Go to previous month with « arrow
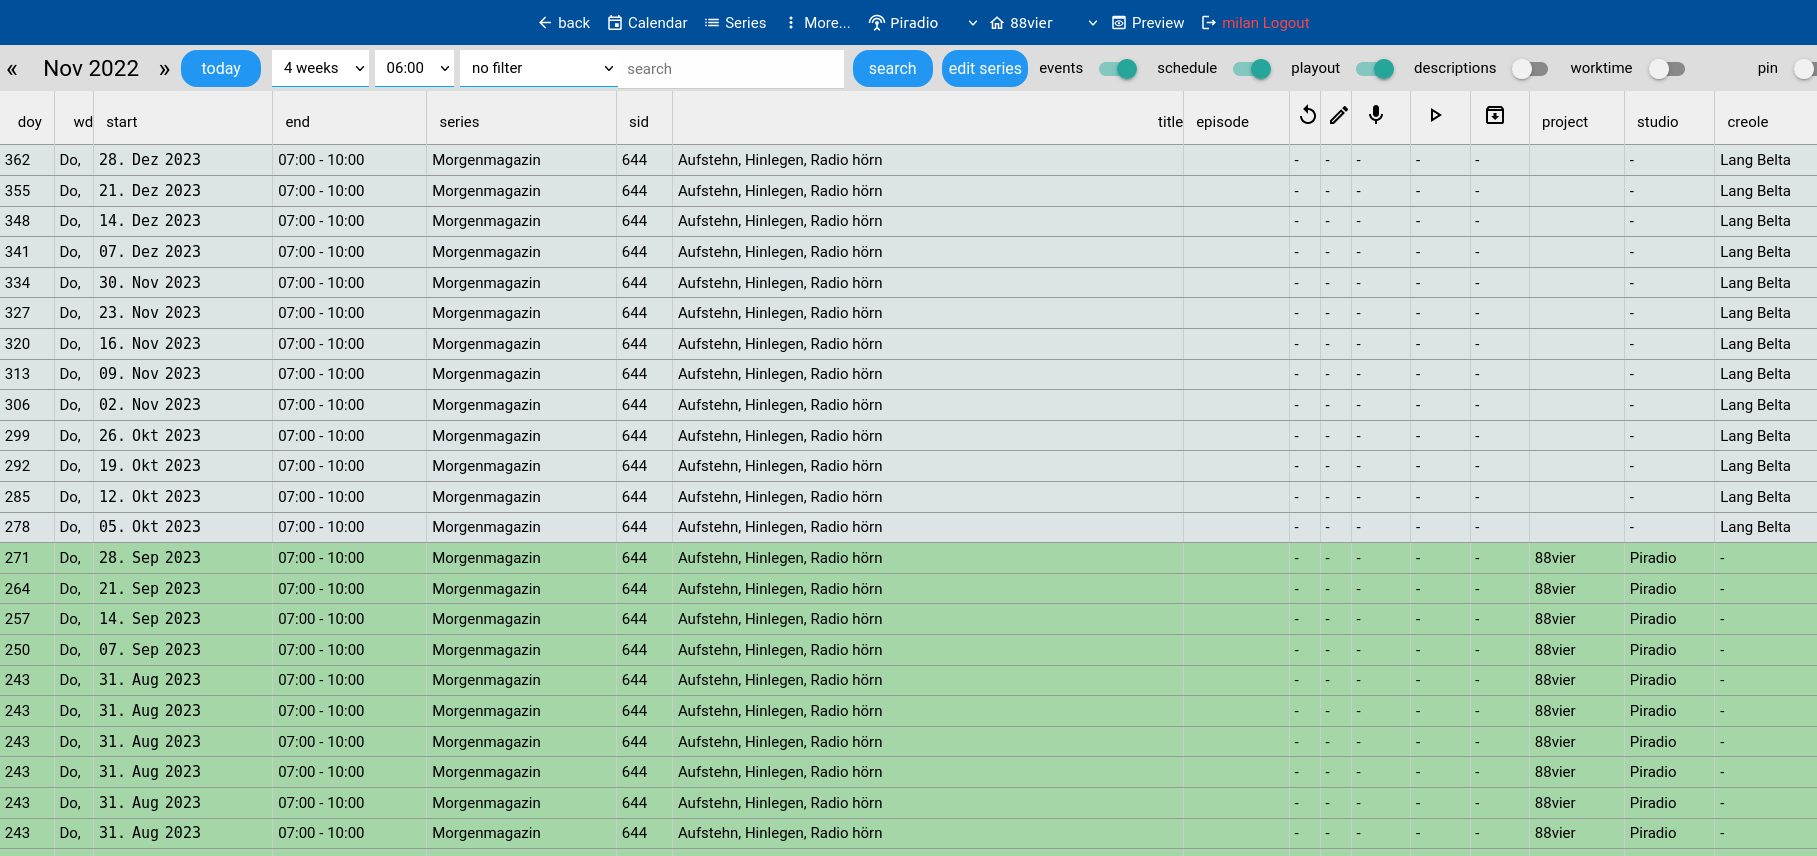Screen dimensions: 1817x856 [13, 69]
